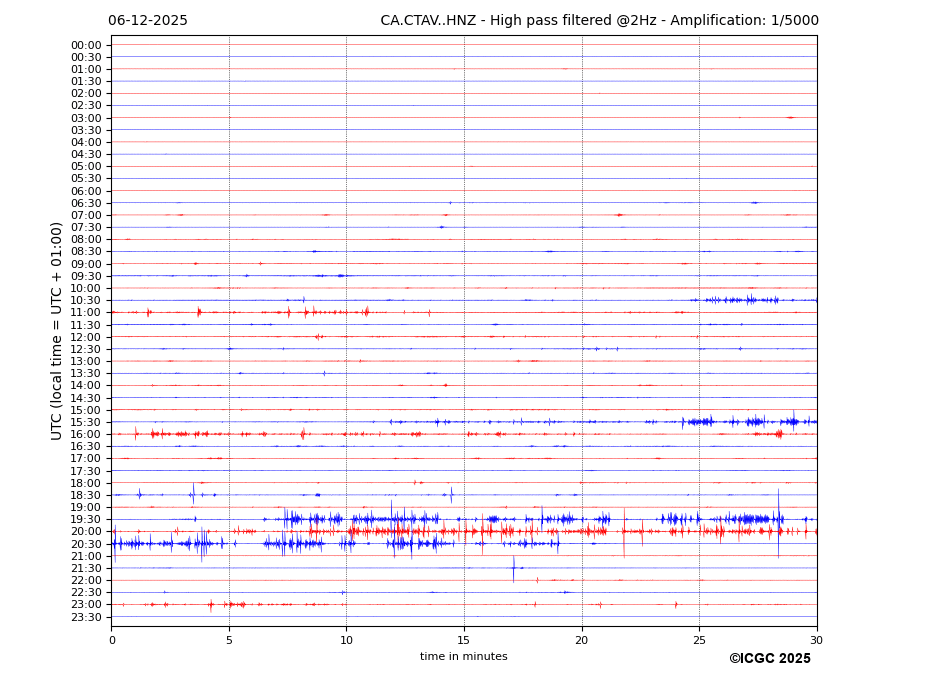
Task: Choose the 06:00 time row label
Action: [x=86, y=191]
